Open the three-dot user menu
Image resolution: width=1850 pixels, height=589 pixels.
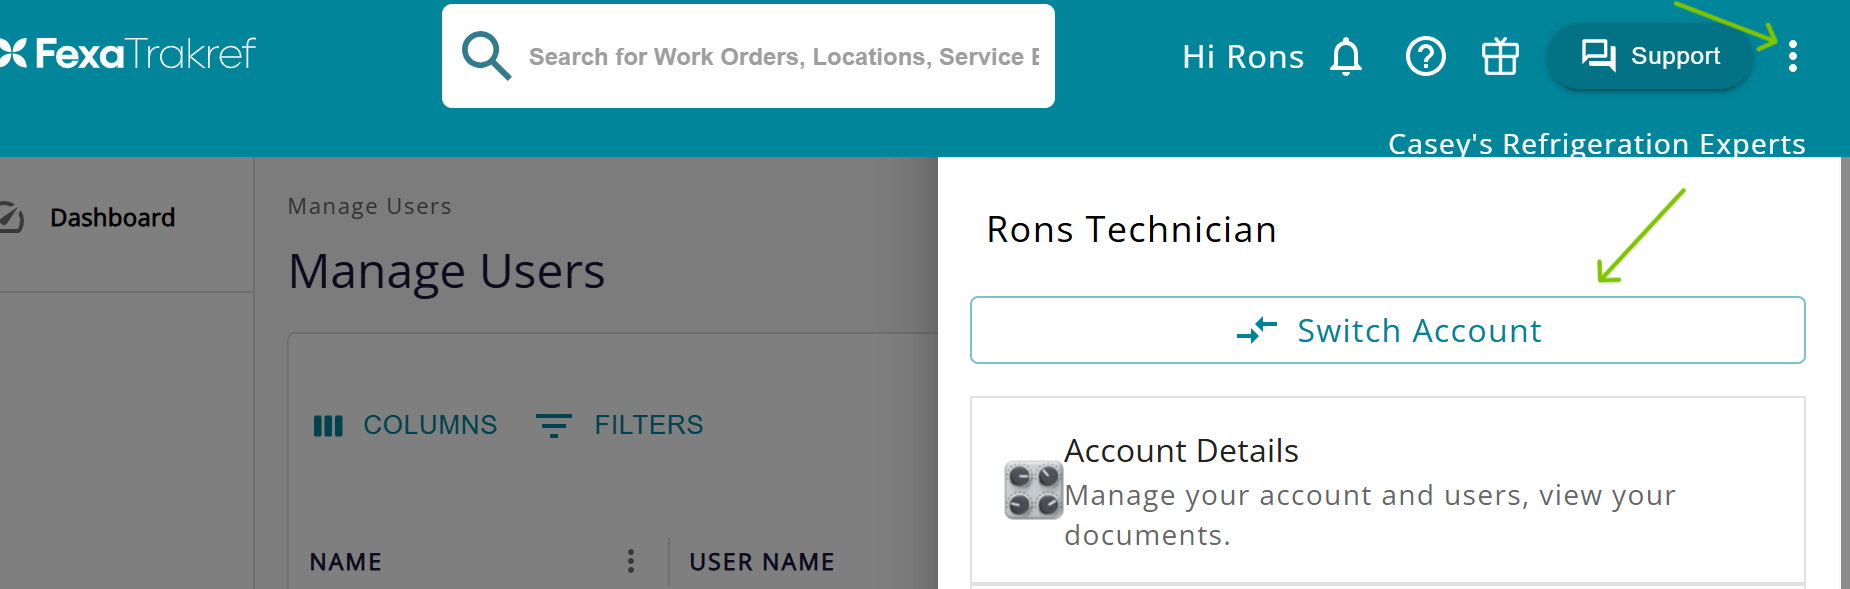[x=1793, y=56]
